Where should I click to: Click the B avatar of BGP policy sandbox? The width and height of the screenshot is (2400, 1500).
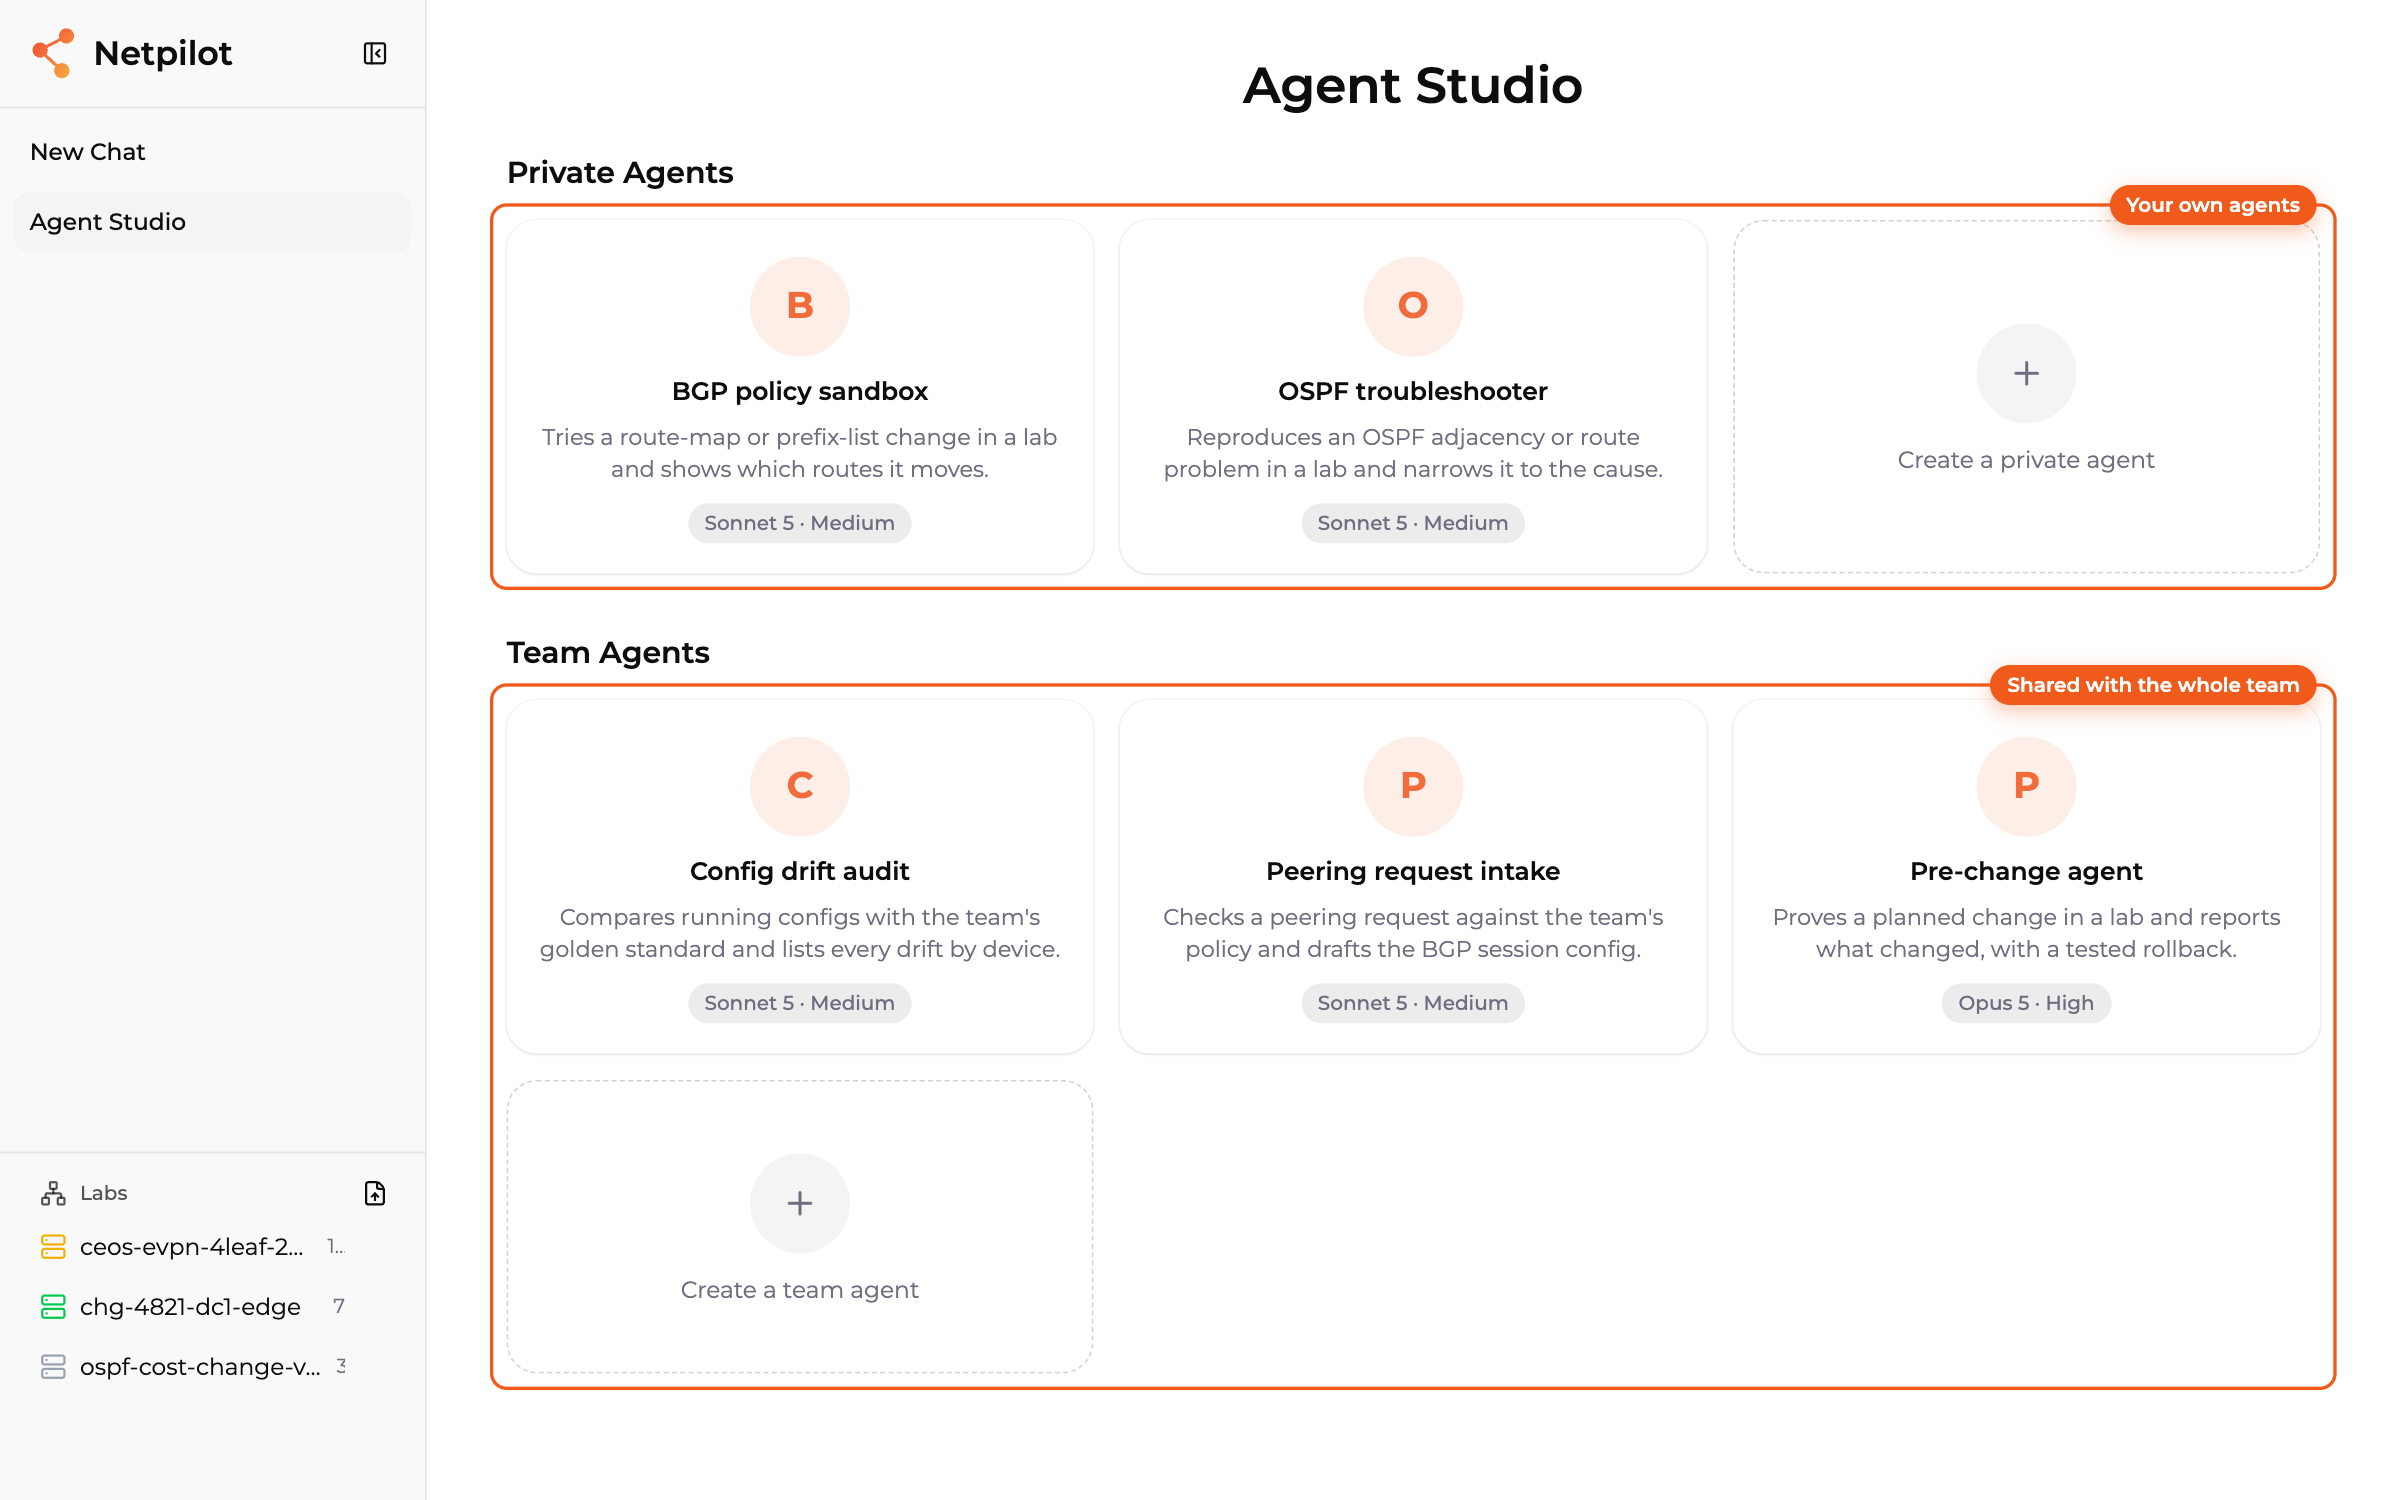[800, 306]
